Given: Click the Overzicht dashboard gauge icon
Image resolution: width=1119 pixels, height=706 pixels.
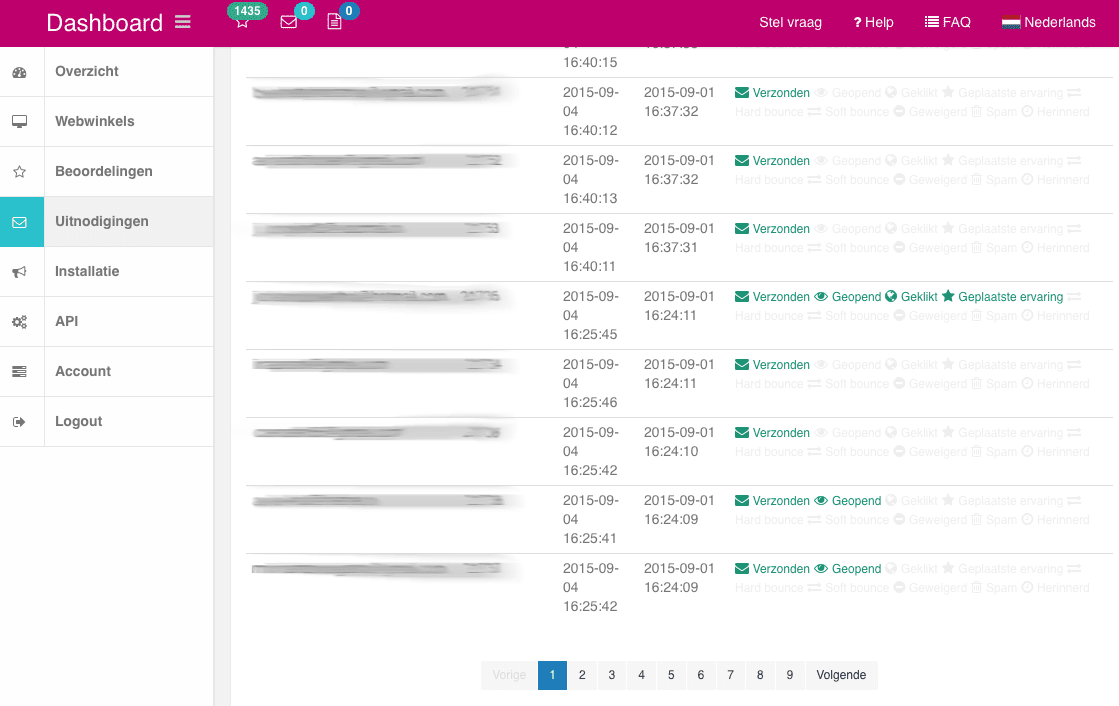Looking at the screenshot, I should click(20, 72).
